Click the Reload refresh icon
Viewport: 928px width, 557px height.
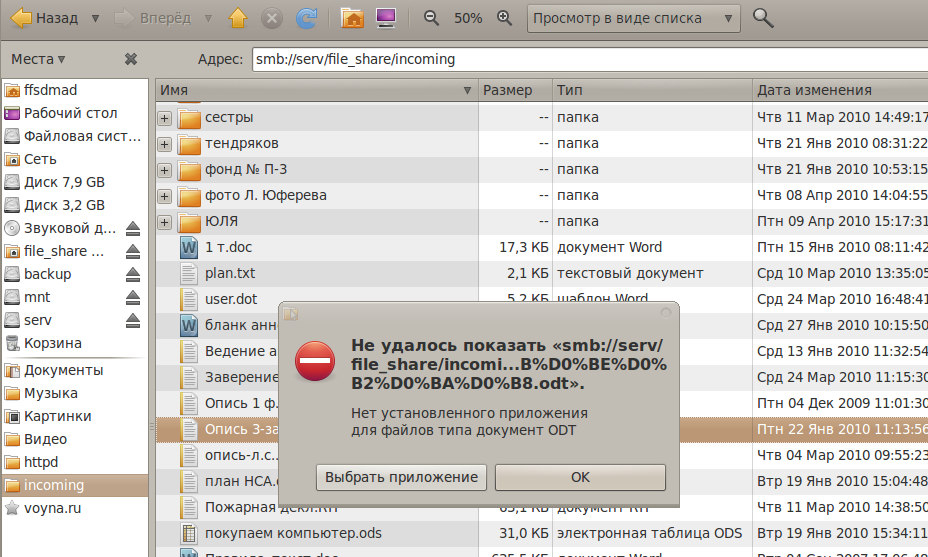306,18
